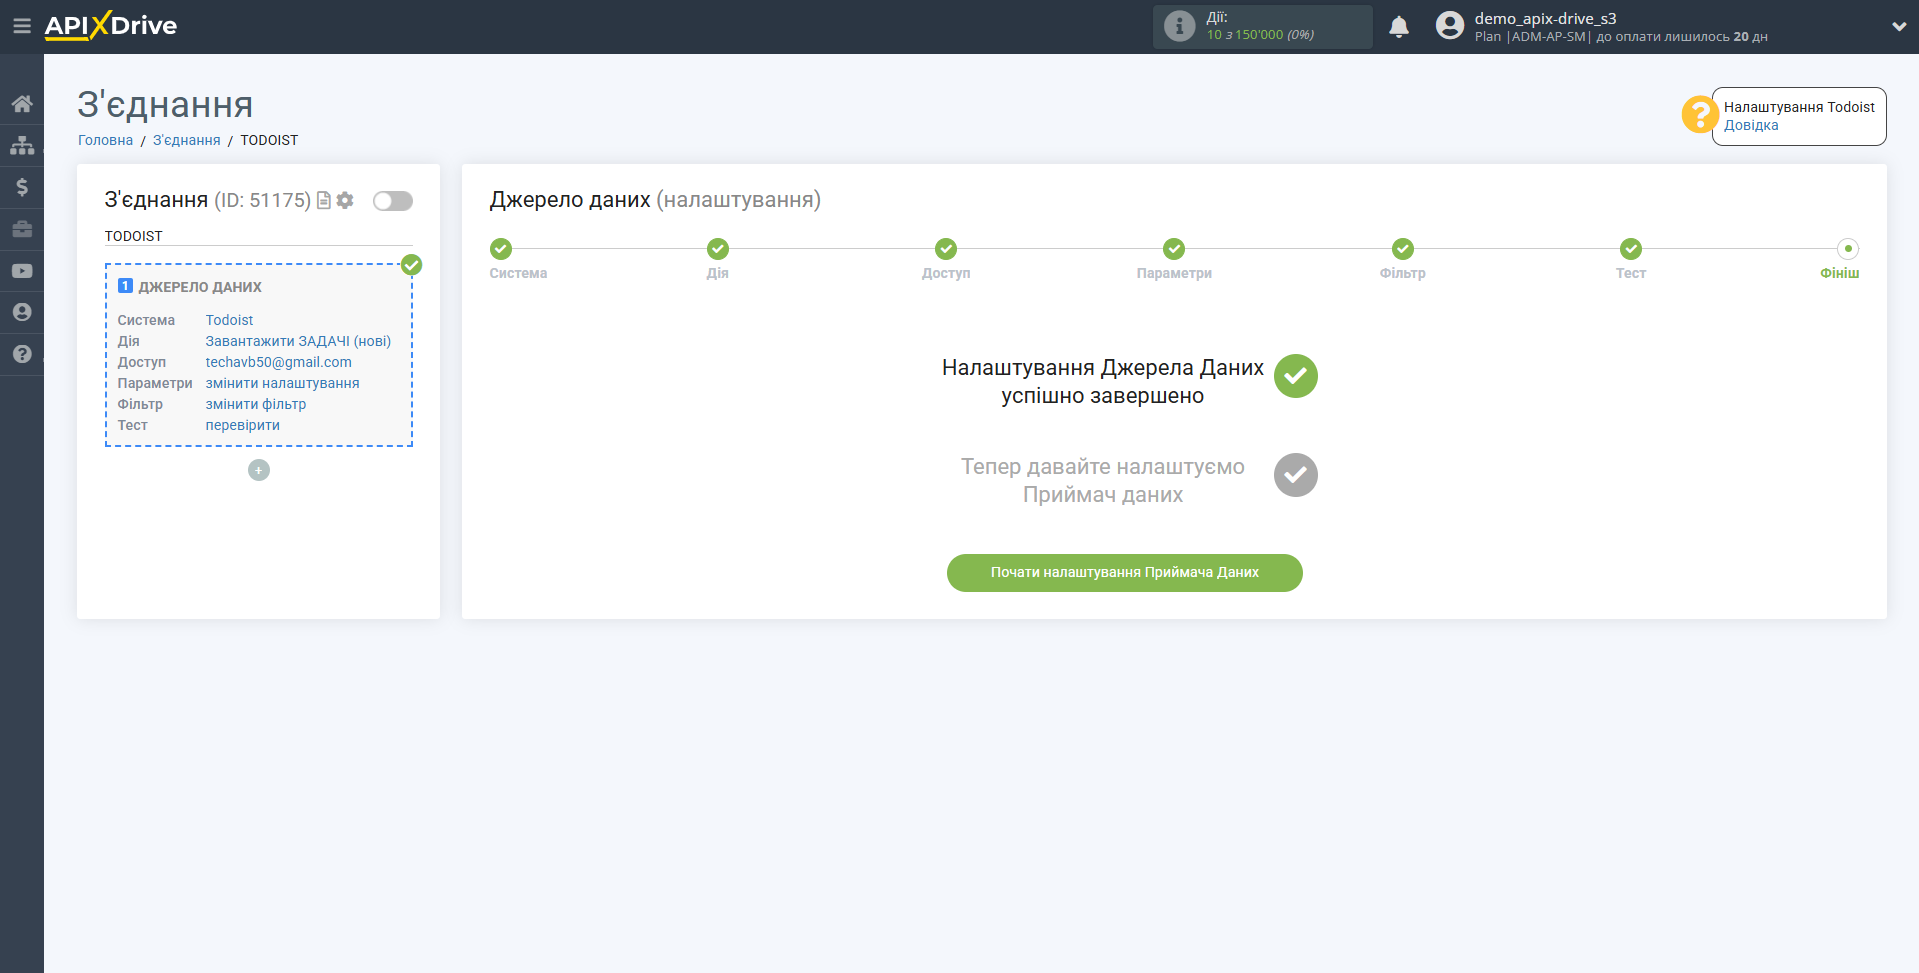Click змінити налаштування link
Image resolution: width=1919 pixels, height=973 pixels.
click(282, 383)
